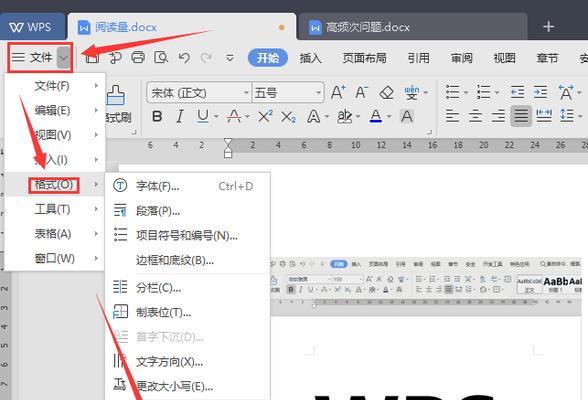Open the 格式(O) menu entry
588x400 pixels.
point(54,184)
